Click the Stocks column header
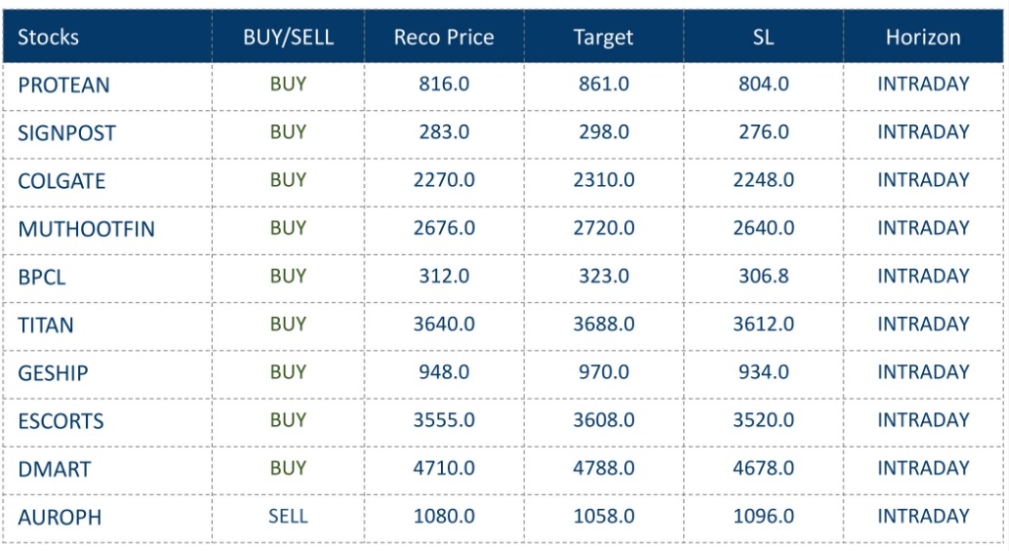 point(48,37)
